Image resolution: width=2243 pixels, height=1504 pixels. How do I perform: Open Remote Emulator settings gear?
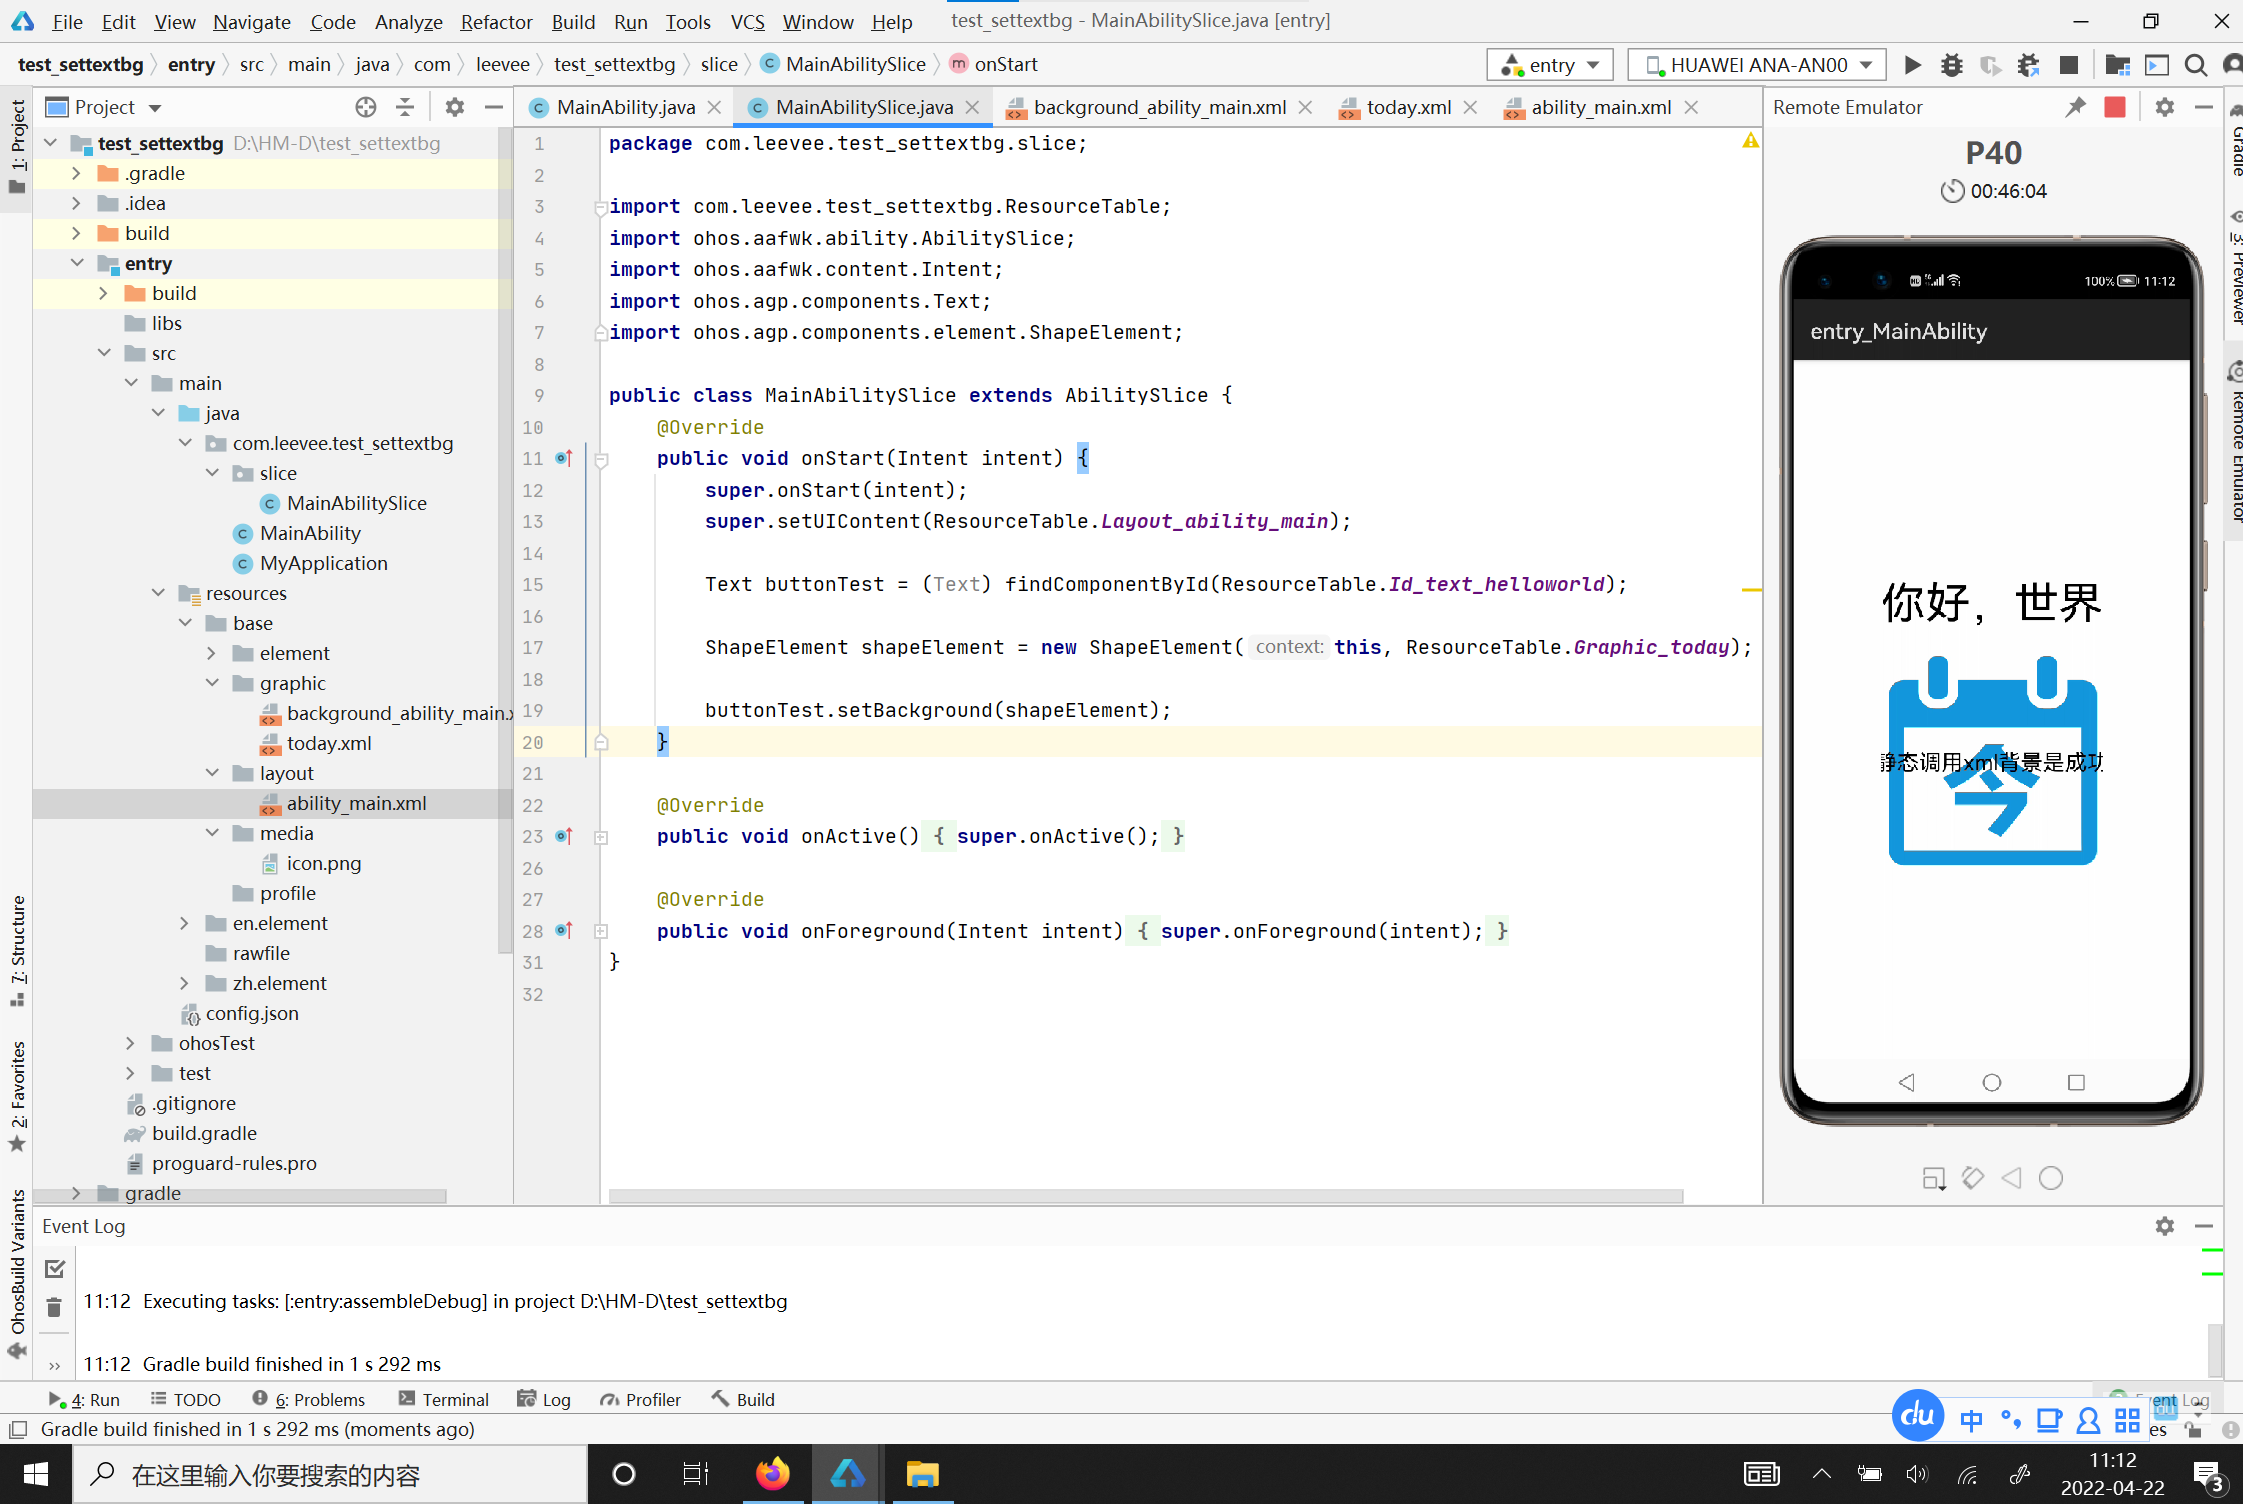tap(2165, 107)
